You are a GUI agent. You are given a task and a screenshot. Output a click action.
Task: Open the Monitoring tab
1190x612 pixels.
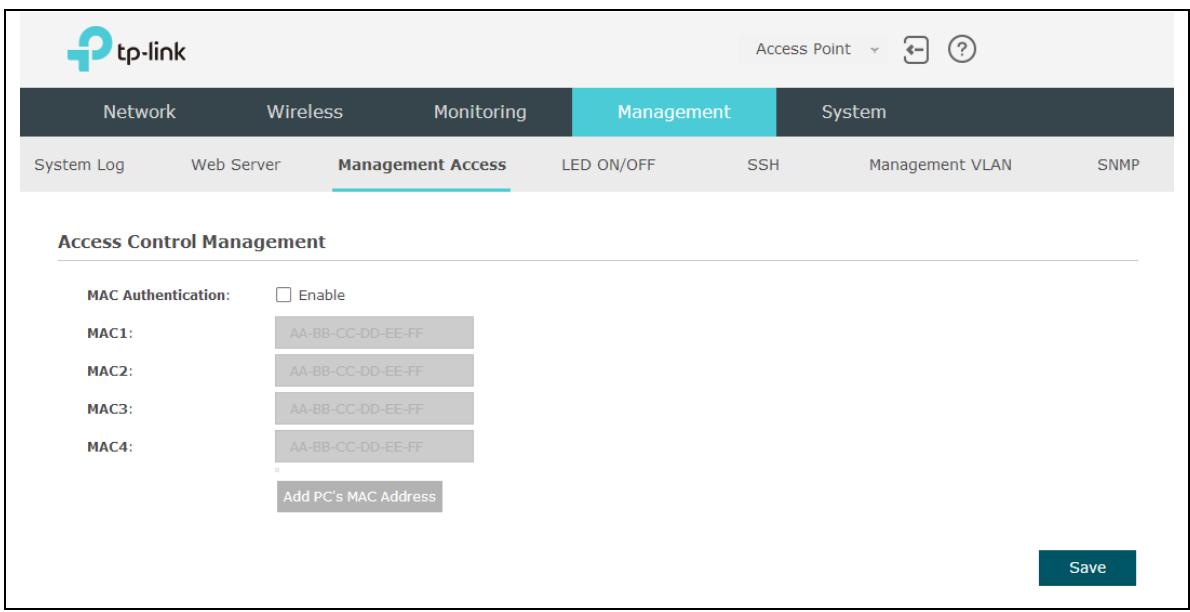[x=480, y=112]
